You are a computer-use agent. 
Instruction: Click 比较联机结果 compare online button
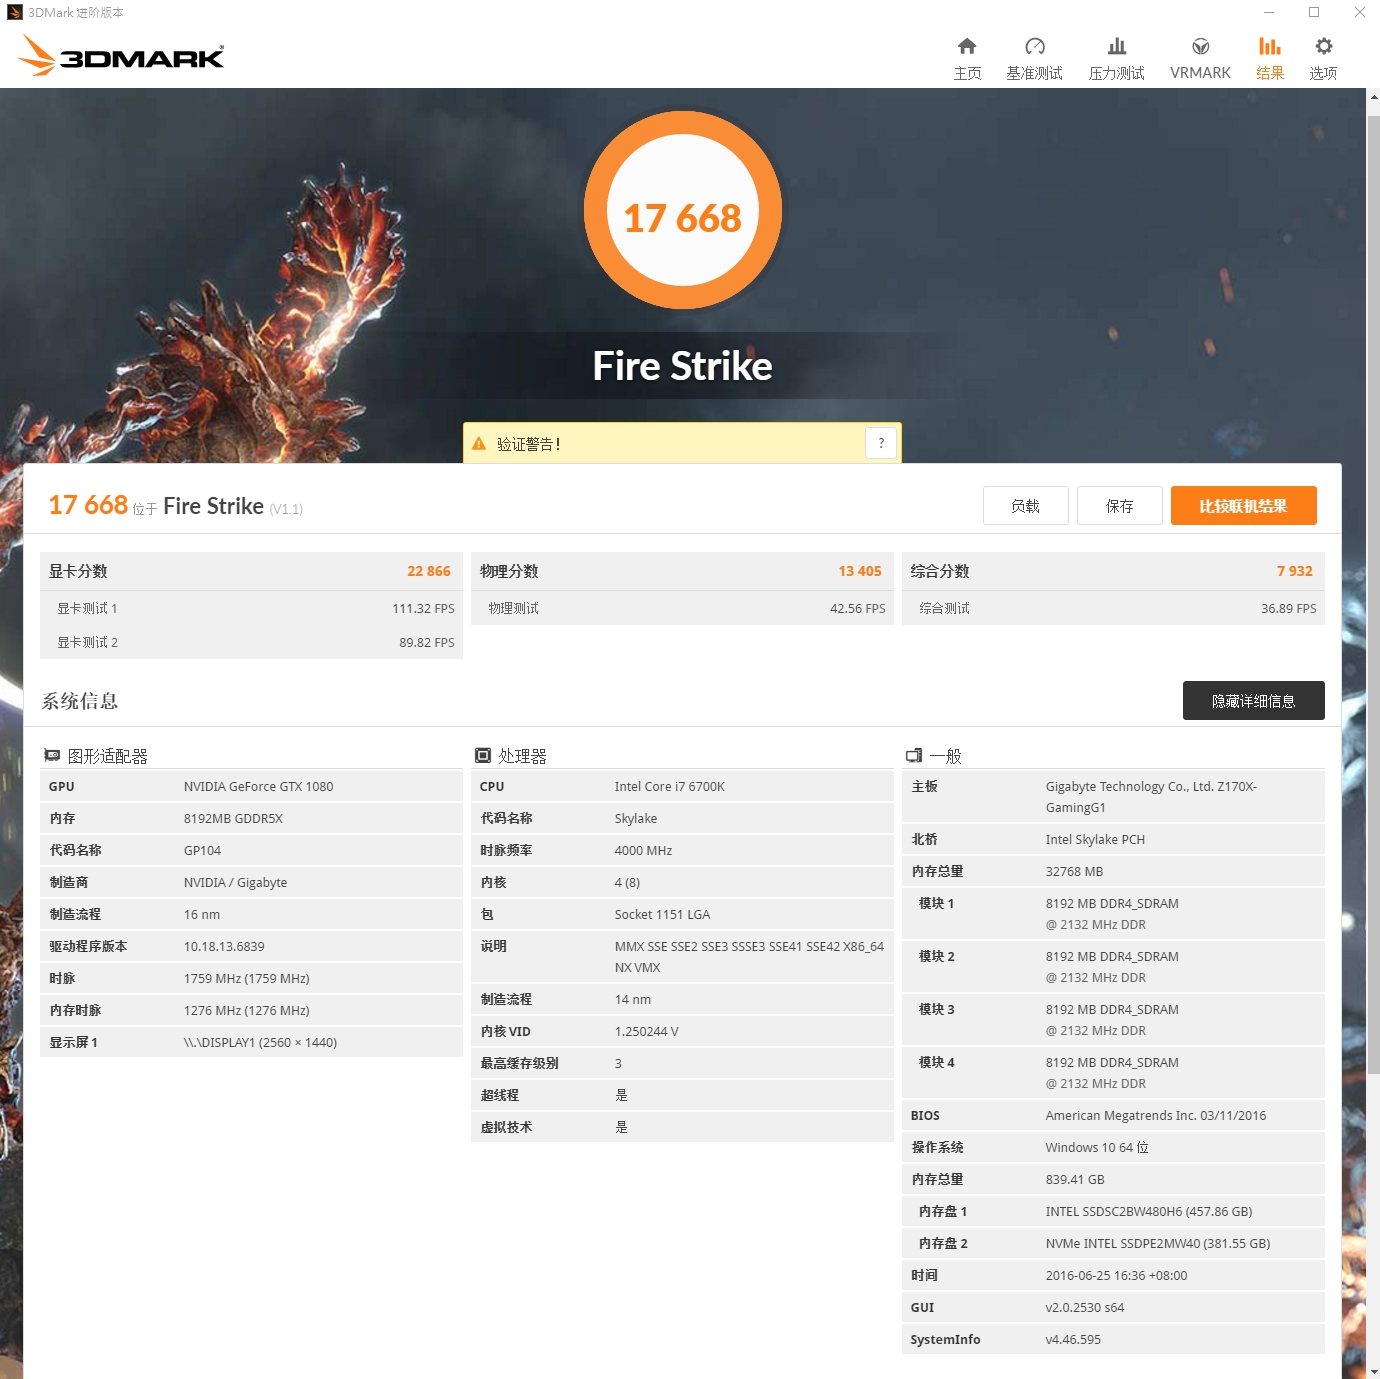tap(1243, 506)
